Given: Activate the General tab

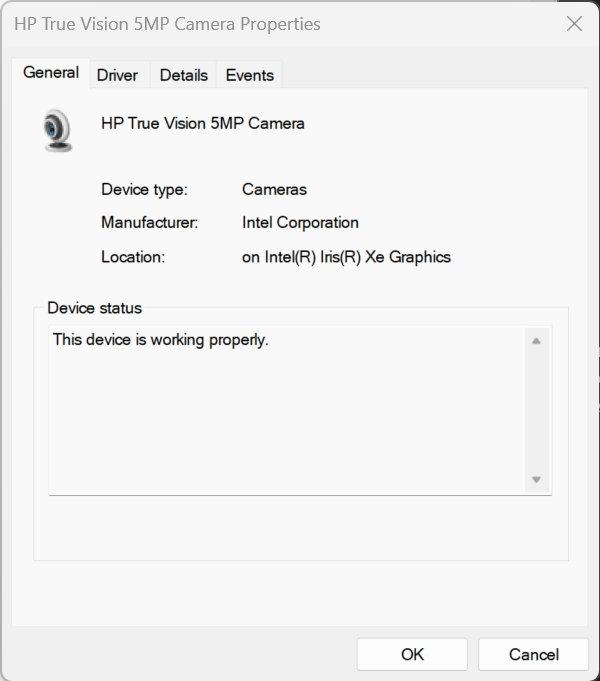Looking at the screenshot, I should 51,73.
